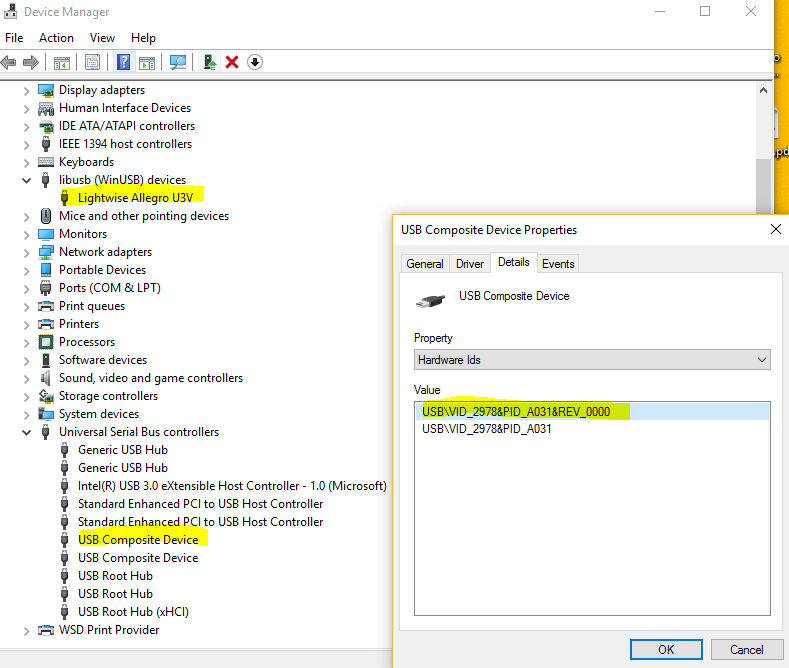Image resolution: width=789 pixels, height=668 pixels.
Task: Expand the WSD Print Provider node
Action: (27, 631)
